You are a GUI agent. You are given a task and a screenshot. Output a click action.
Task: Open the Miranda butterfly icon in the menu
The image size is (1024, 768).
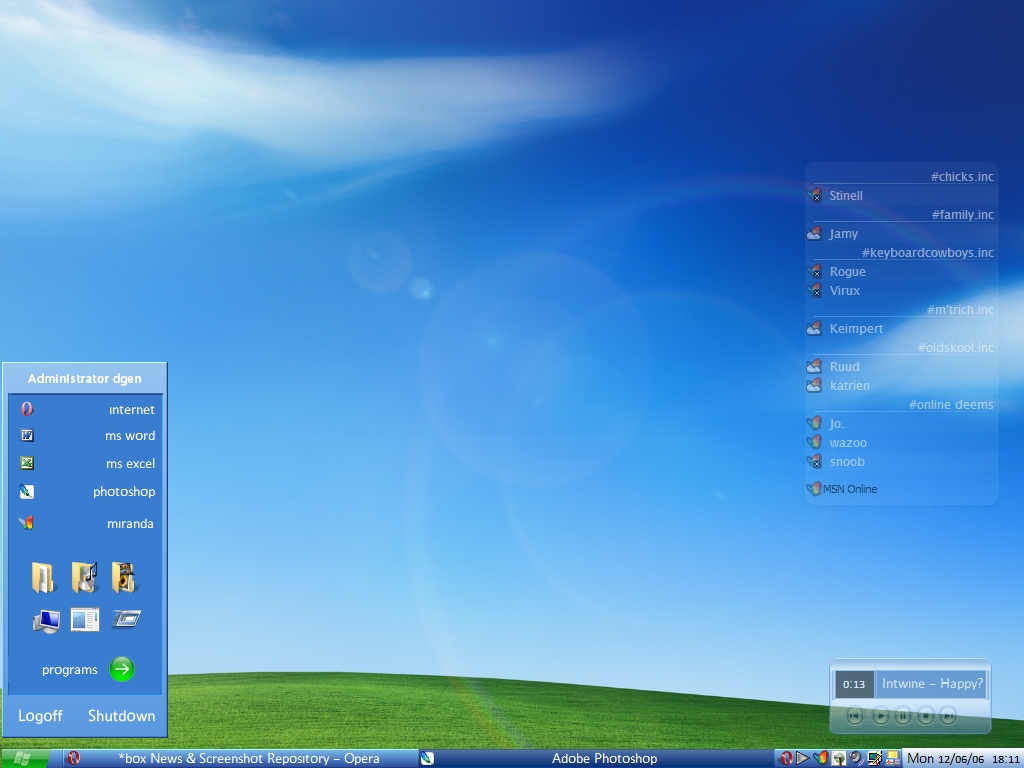pyautogui.click(x=26, y=523)
